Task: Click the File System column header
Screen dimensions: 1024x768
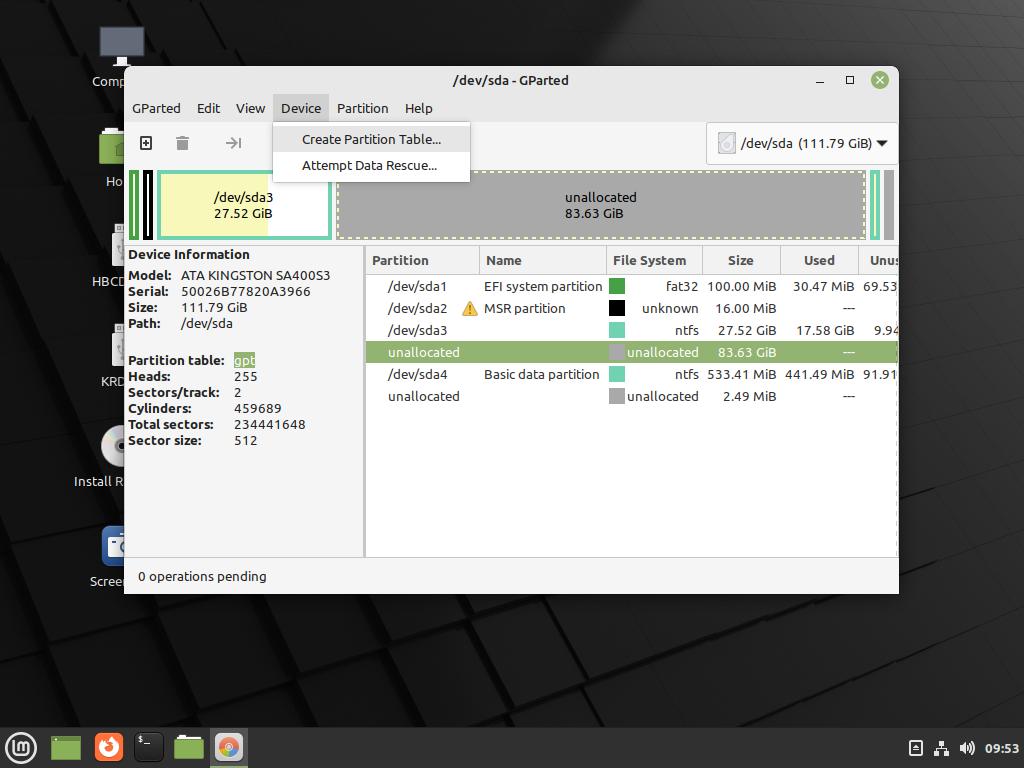Action: coord(649,260)
